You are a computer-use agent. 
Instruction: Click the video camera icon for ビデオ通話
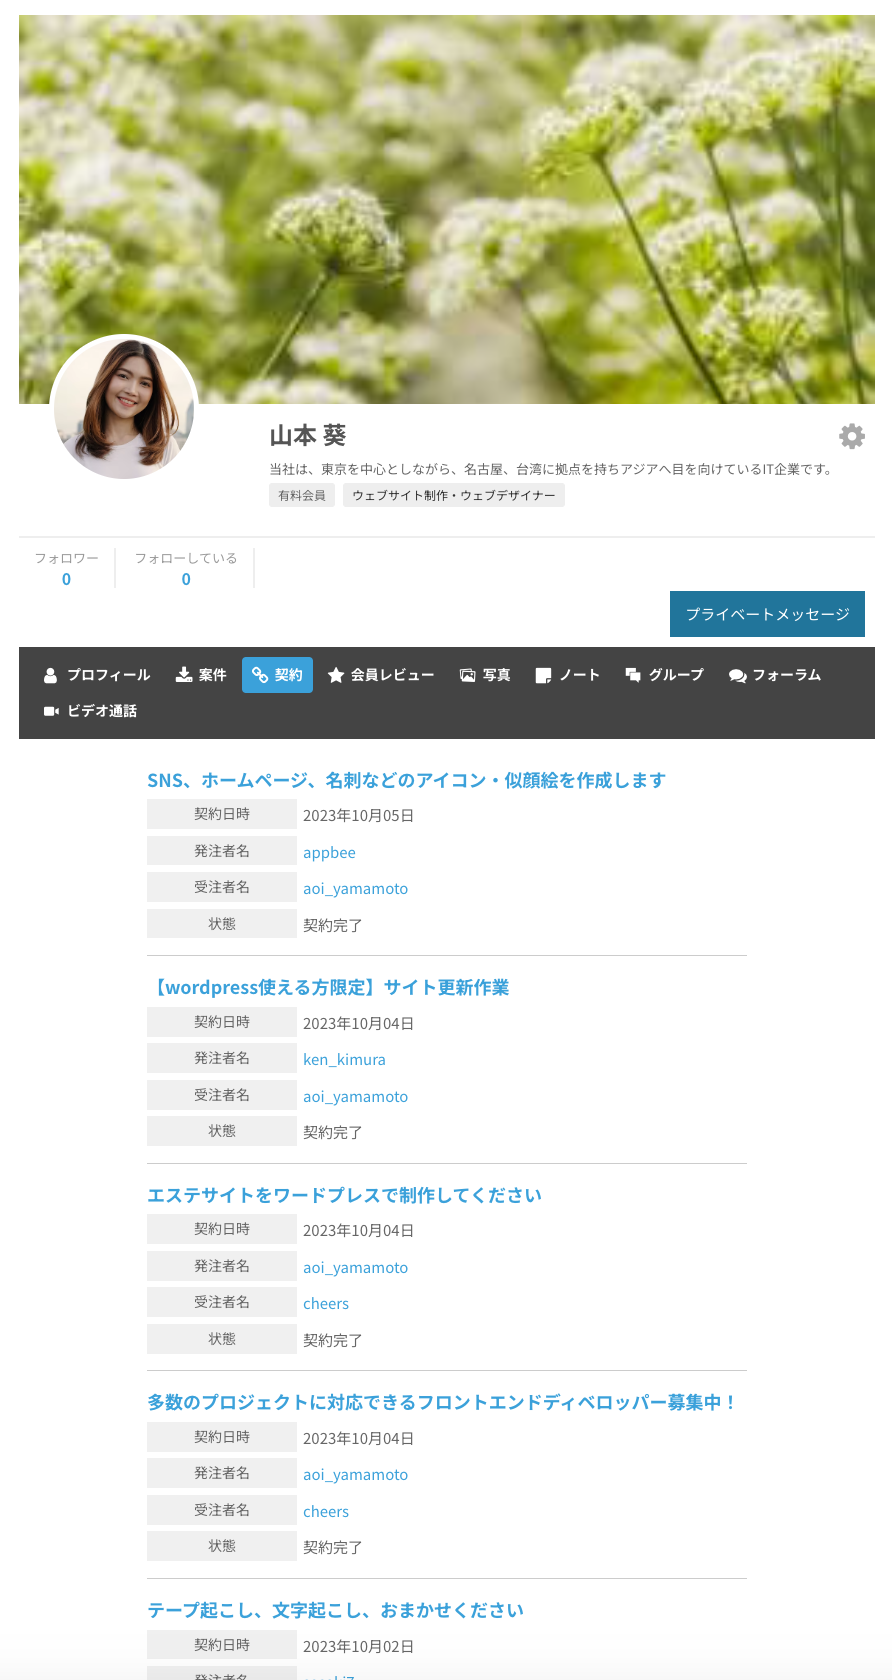(x=51, y=711)
